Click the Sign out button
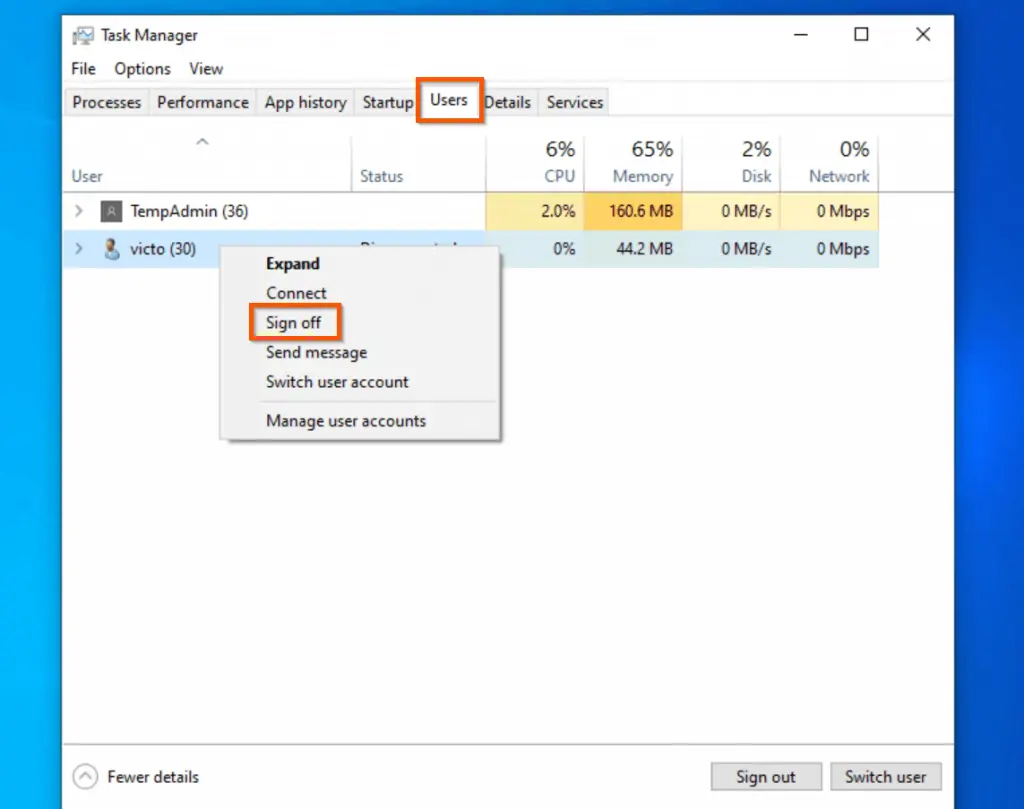1024x809 pixels. coord(766,776)
